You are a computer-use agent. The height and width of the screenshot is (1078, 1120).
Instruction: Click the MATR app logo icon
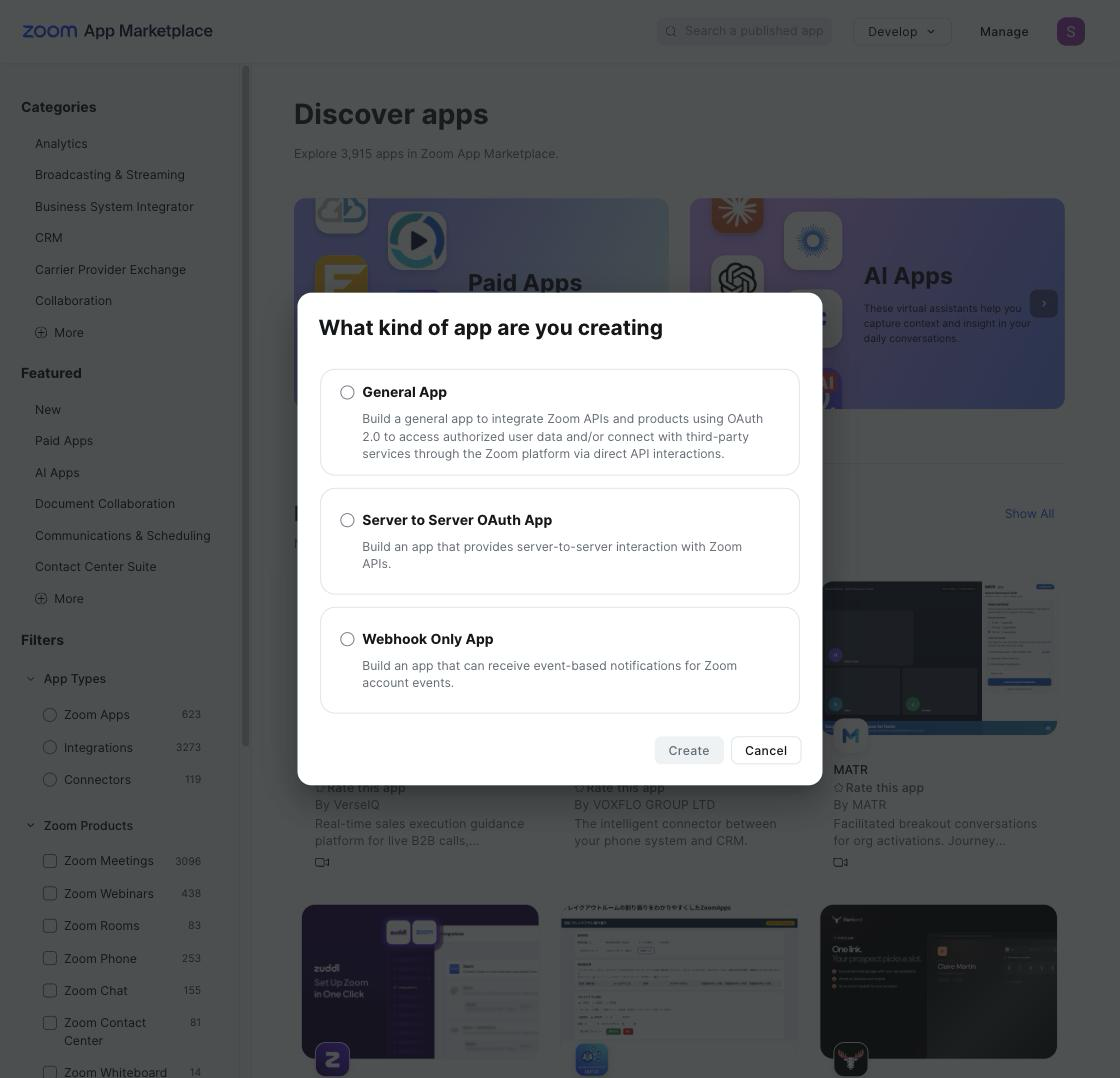850,736
